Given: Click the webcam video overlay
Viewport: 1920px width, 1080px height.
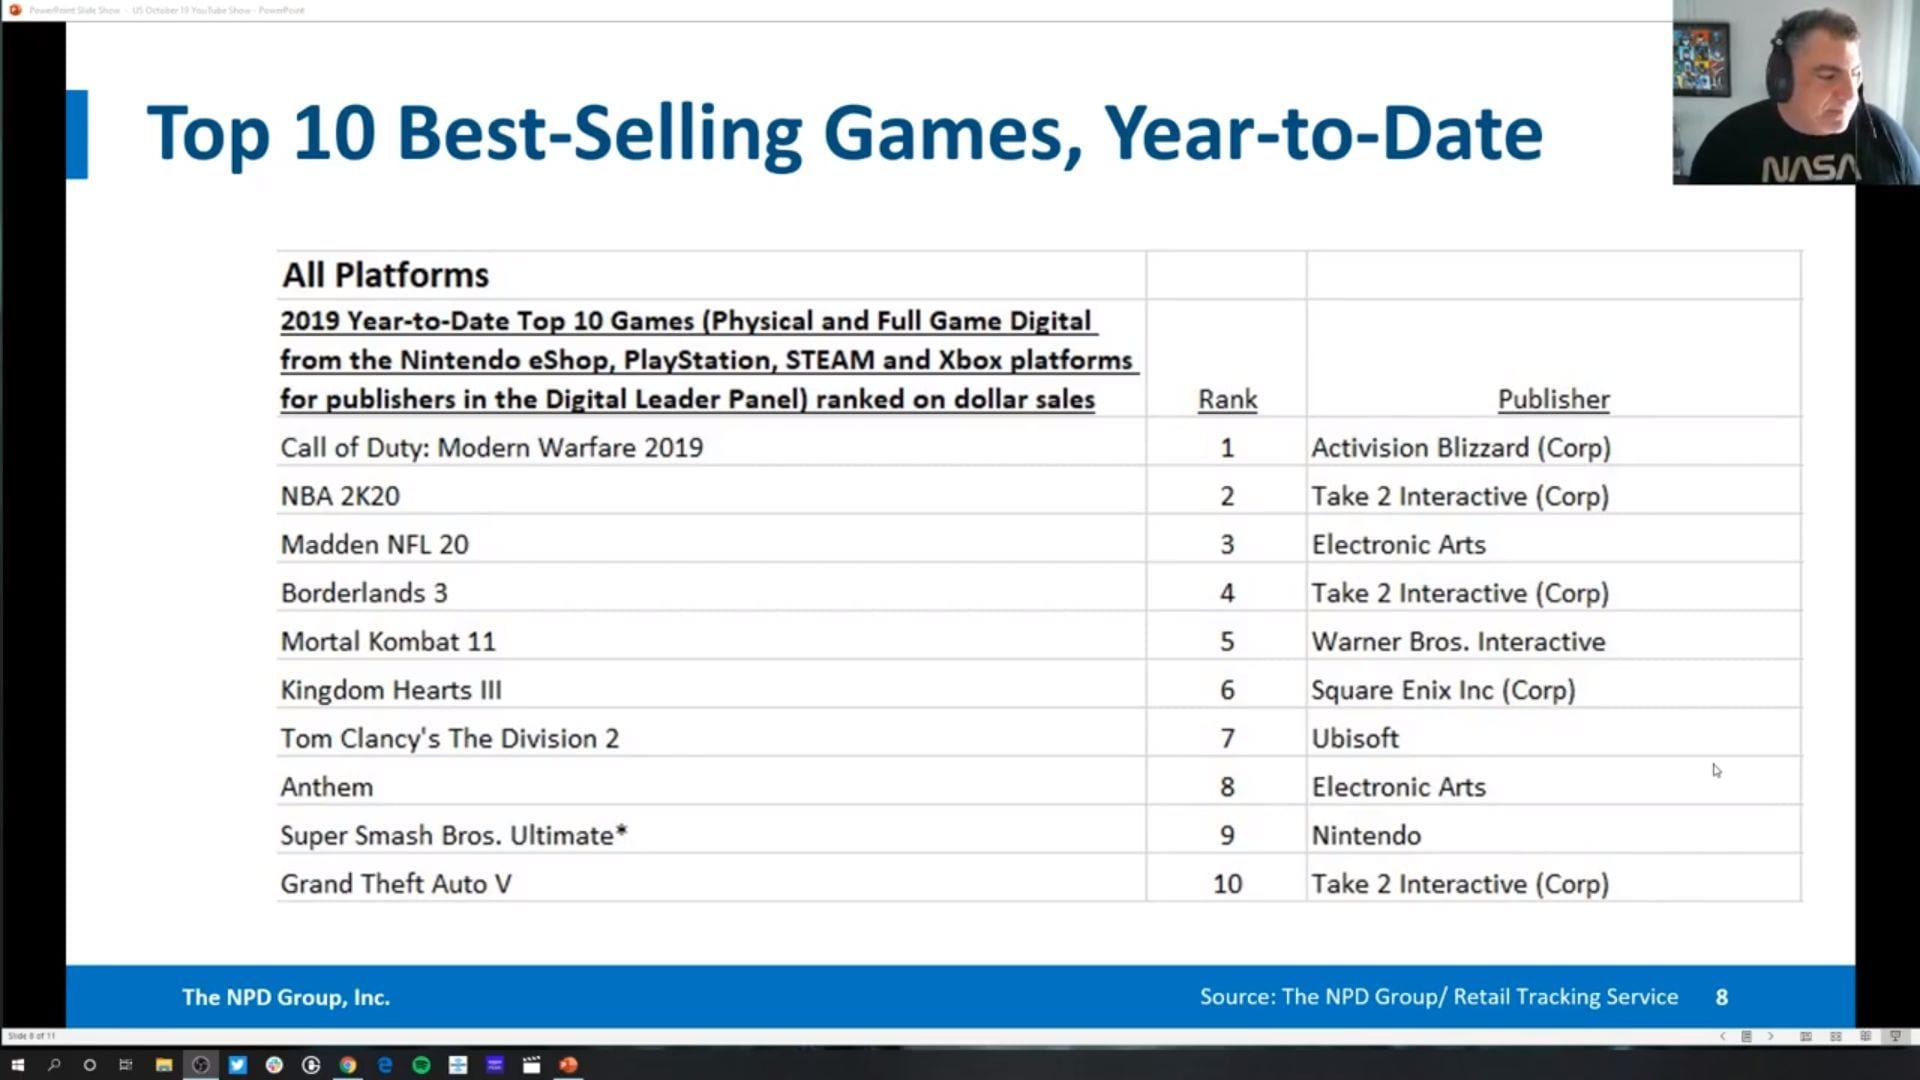Looking at the screenshot, I should tap(1795, 92).
